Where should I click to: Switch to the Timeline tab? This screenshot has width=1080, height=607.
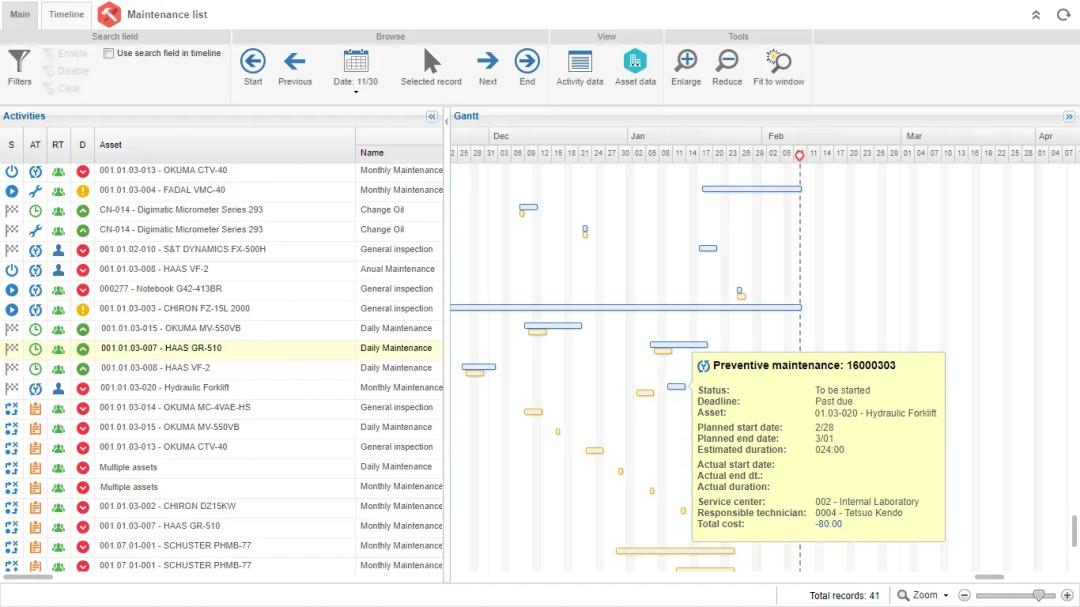click(67, 15)
